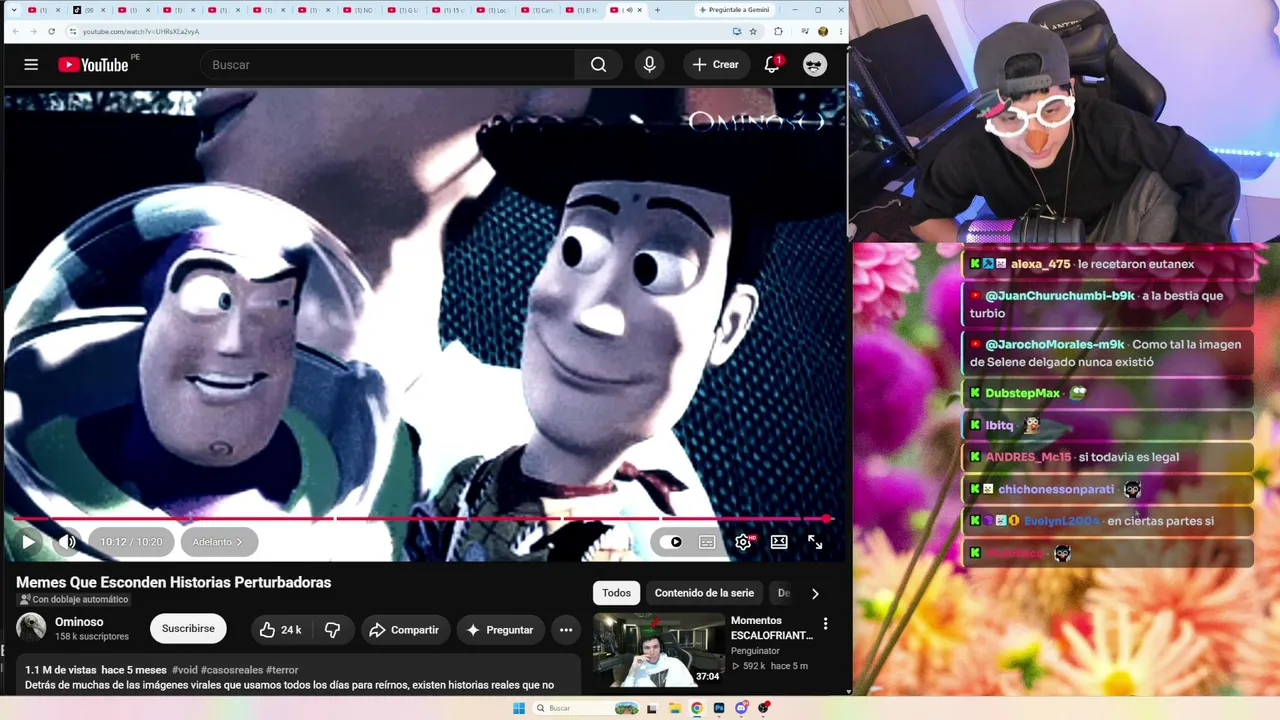Open the YouTube guide hamburger menu
Image resolution: width=1280 pixels, height=720 pixels.
pyautogui.click(x=31, y=65)
